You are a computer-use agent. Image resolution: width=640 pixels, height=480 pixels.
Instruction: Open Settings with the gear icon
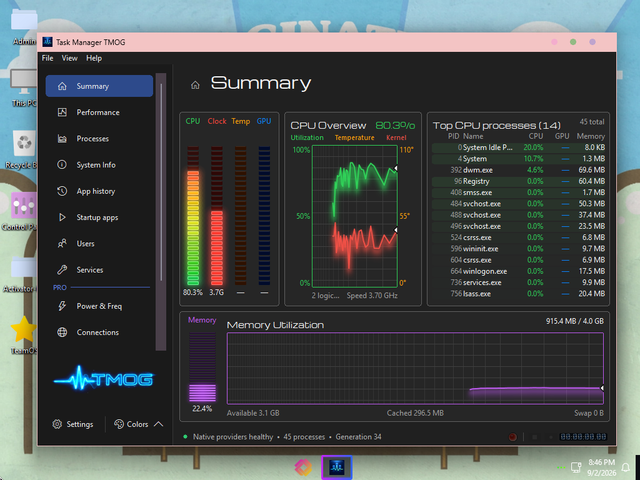(73, 424)
